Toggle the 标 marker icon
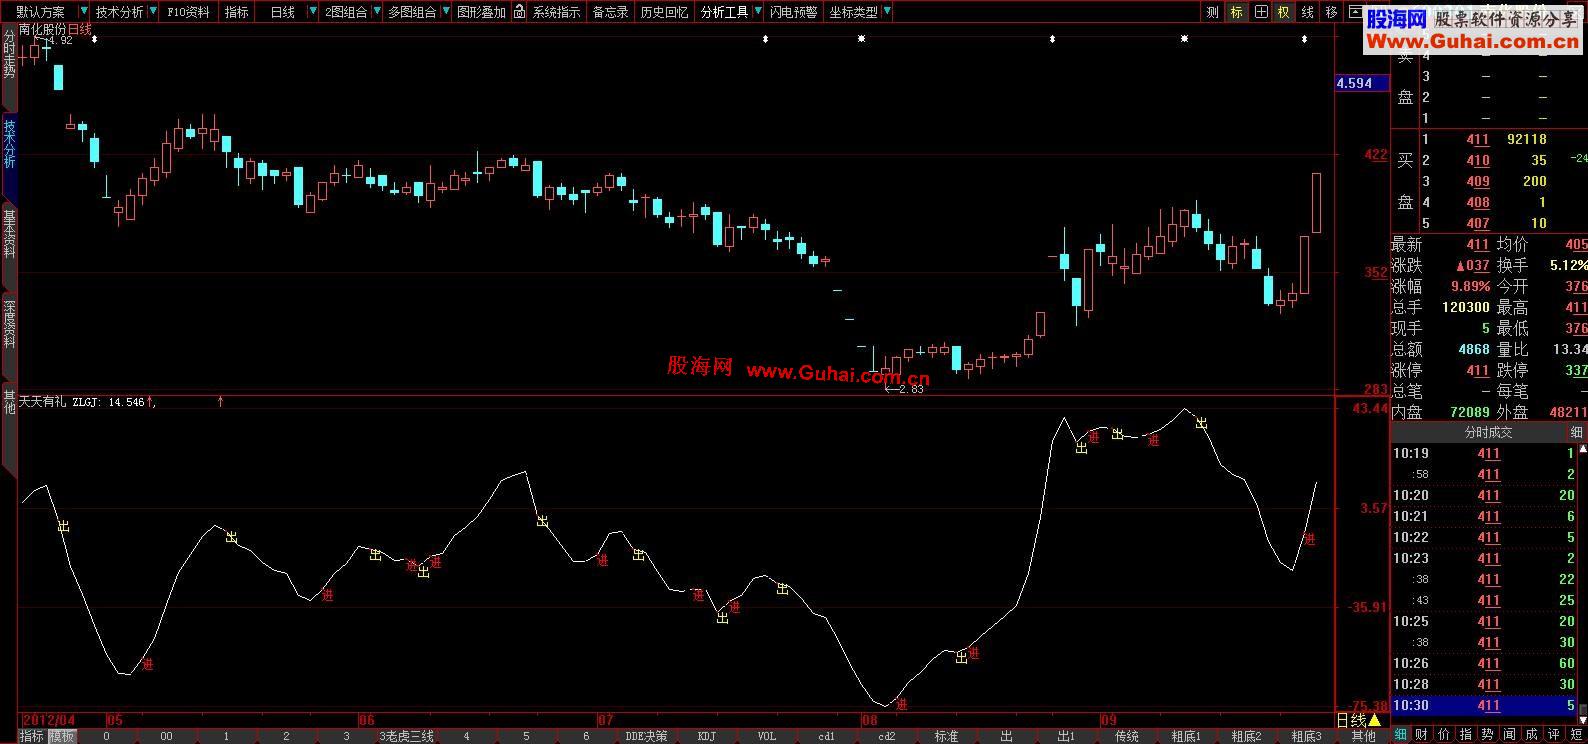Viewport: 1588px width, 744px height. (1237, 12)
